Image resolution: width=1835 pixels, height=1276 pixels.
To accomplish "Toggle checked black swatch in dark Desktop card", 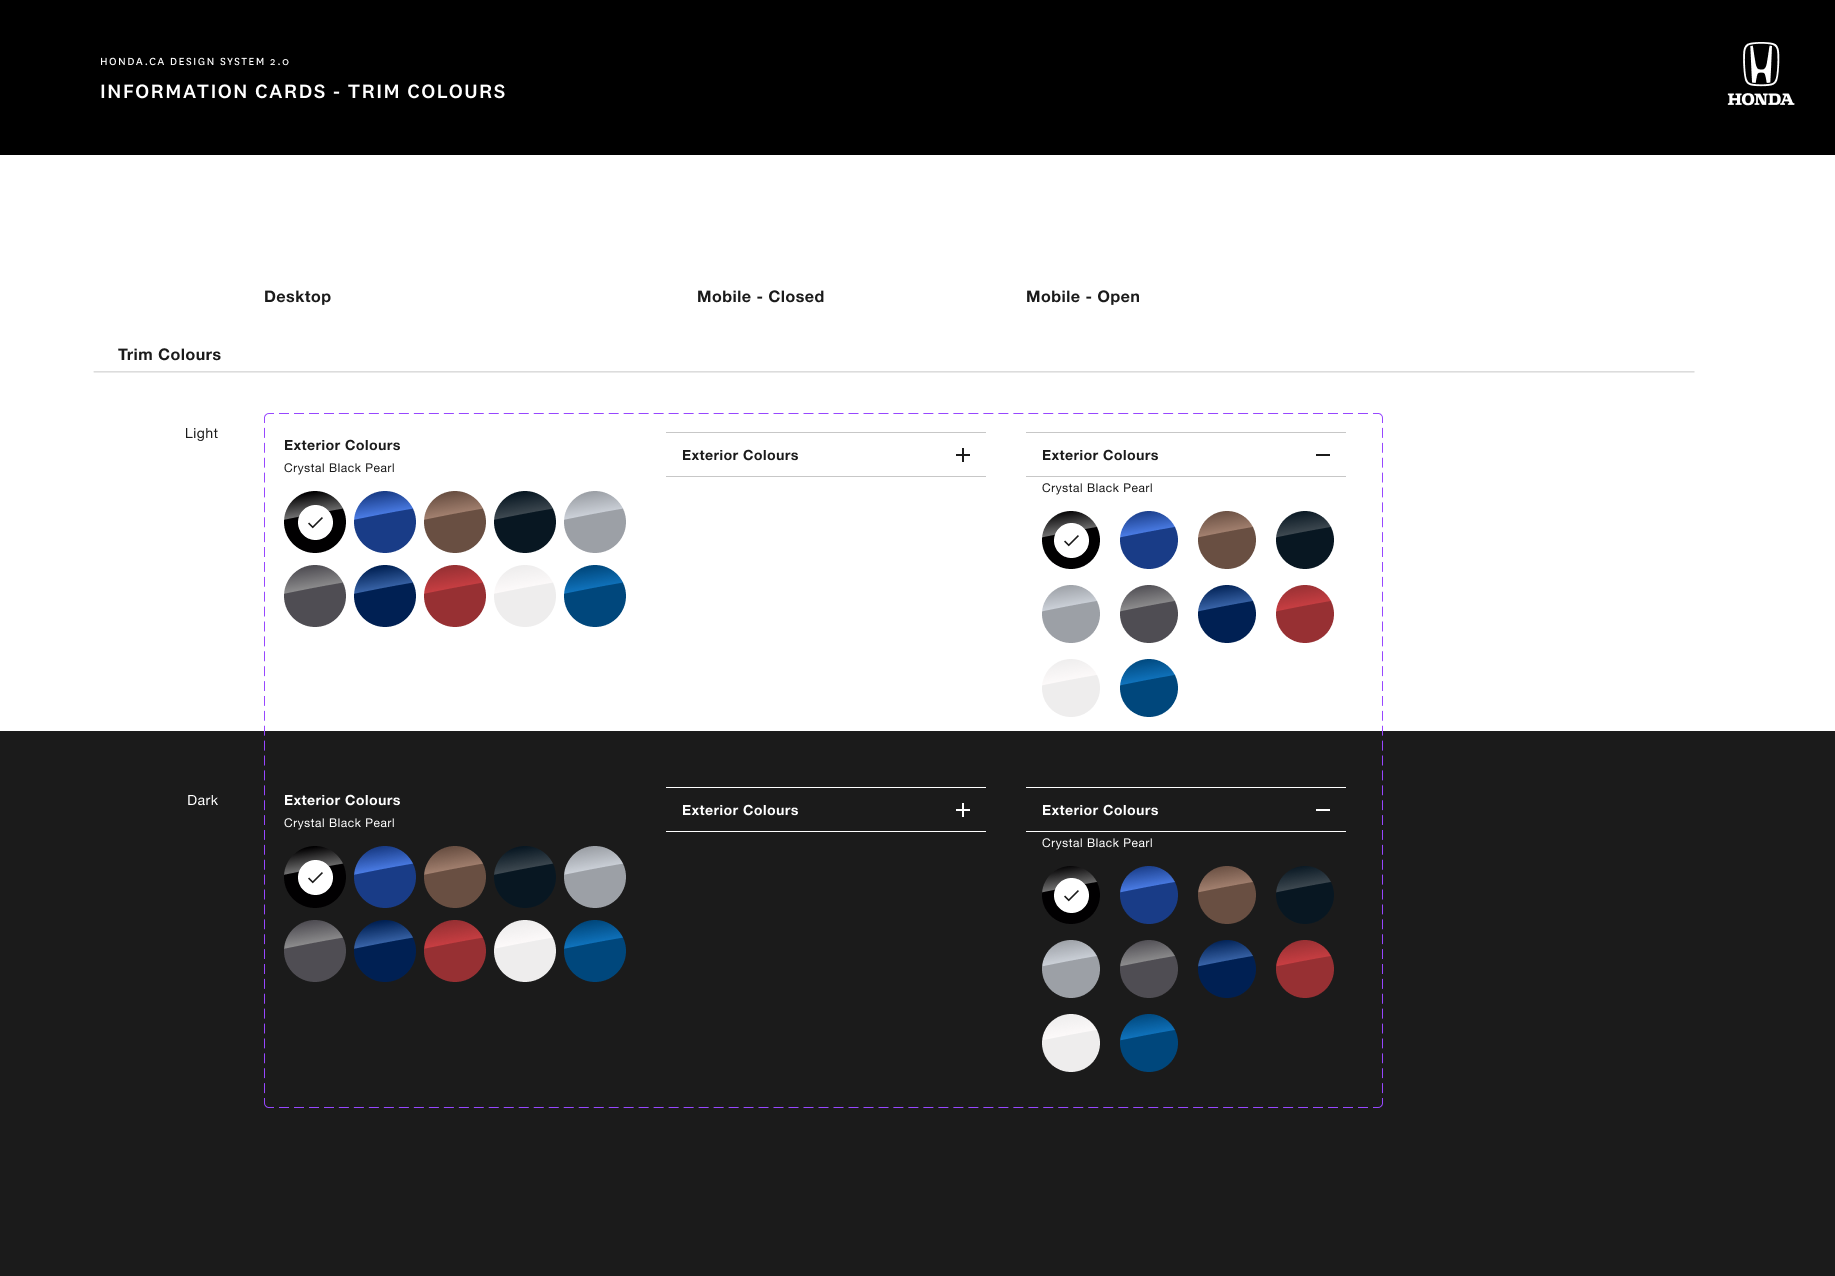I will 315,877.
